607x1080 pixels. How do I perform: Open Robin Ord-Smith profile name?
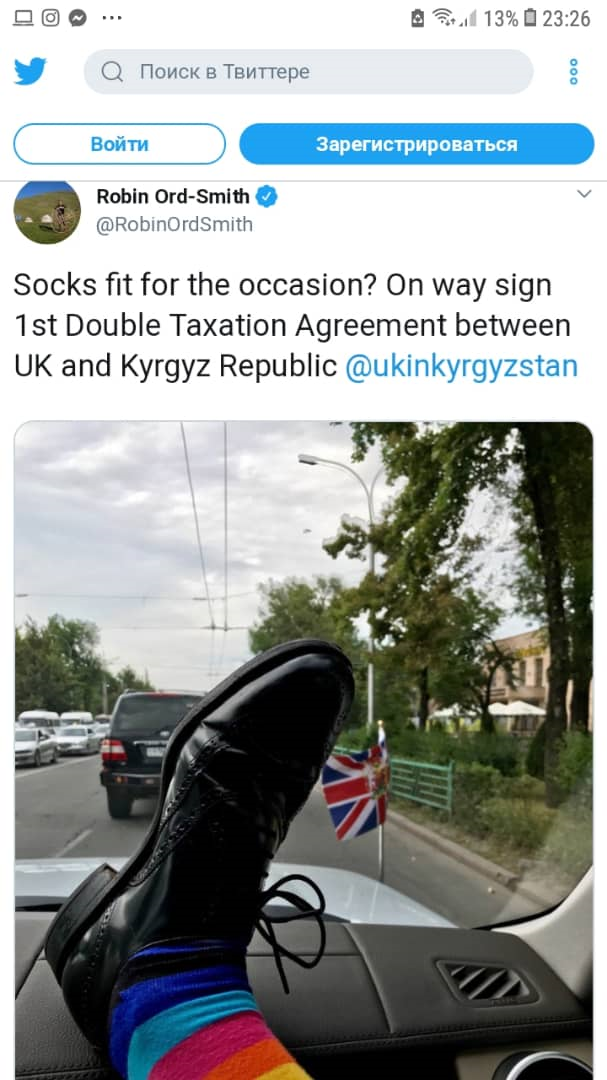[x=173, y=197]
